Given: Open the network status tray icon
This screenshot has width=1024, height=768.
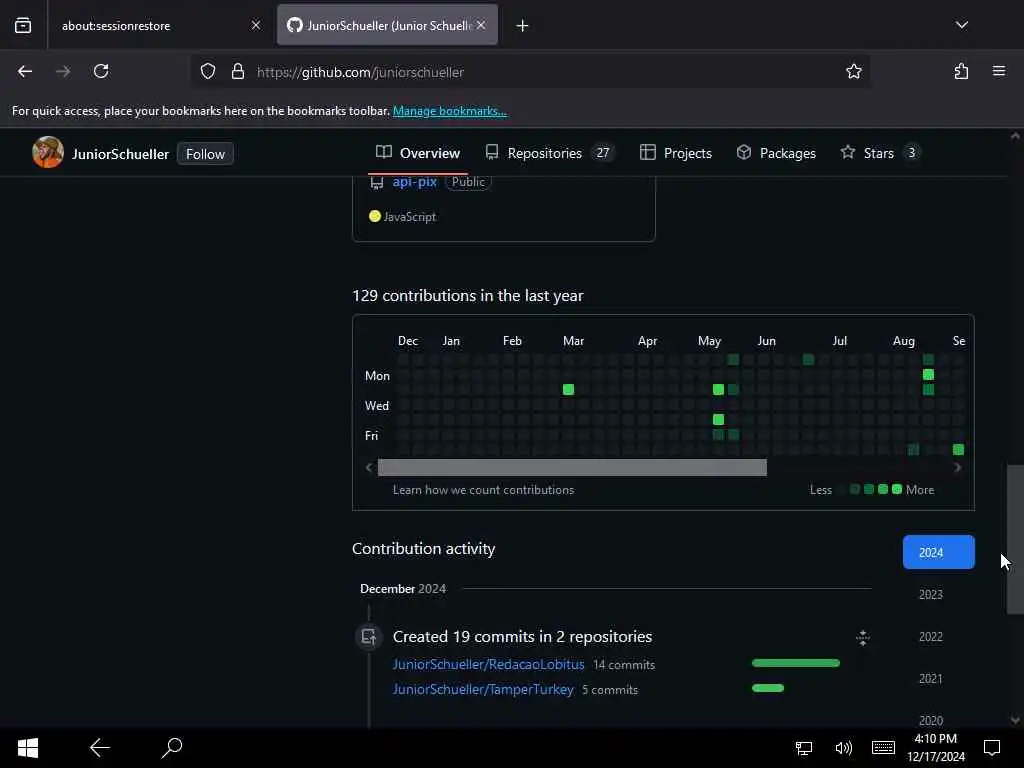Looking at the screenshot, I should pos(804,748).
